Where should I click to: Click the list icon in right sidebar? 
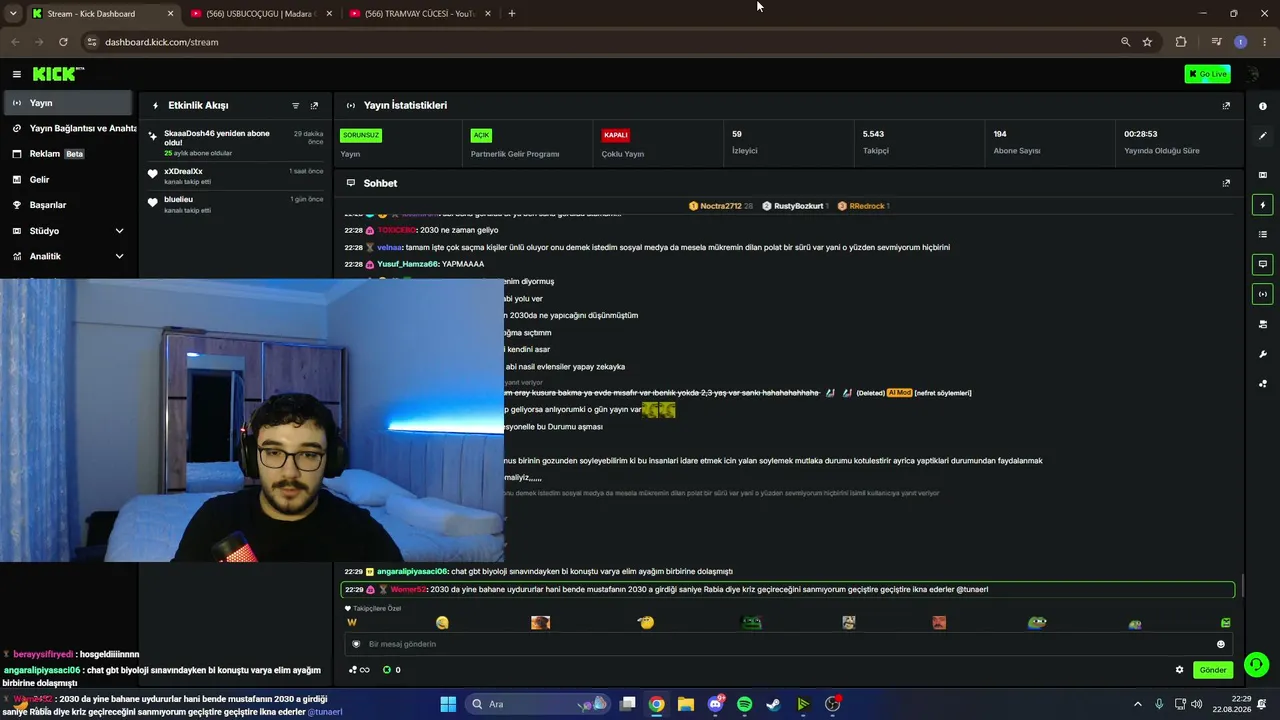click(1262, 234)
